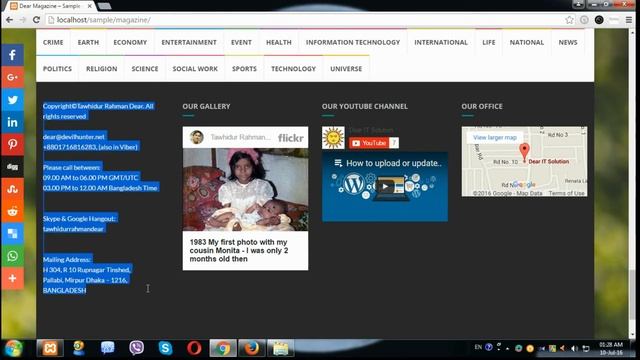Open Windows Start button
Image resolution: width=640 pixels, height=360 pixels.
click(13, 348)
